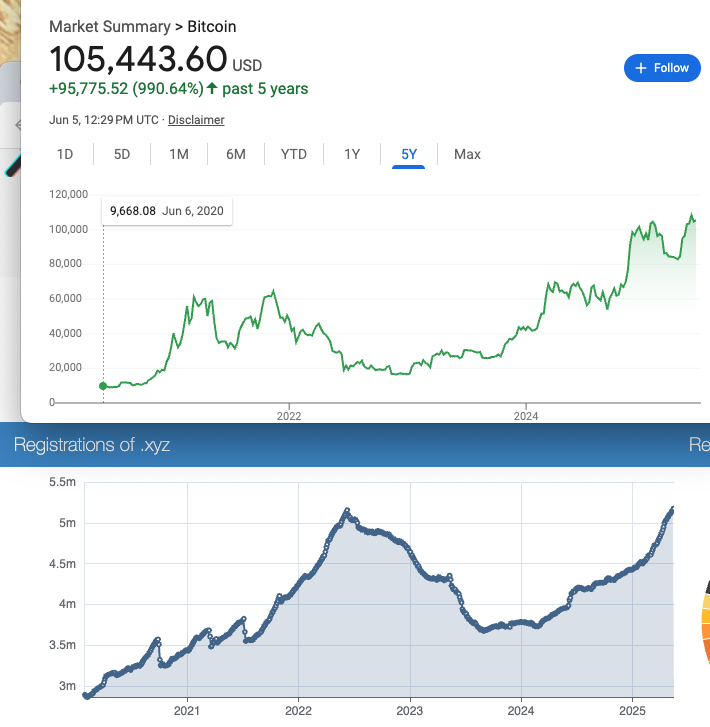Click the green start-point dot on the Bitcoin chart
The height and width of the screenshot is (727, 710).
click(x=103, y=386)
